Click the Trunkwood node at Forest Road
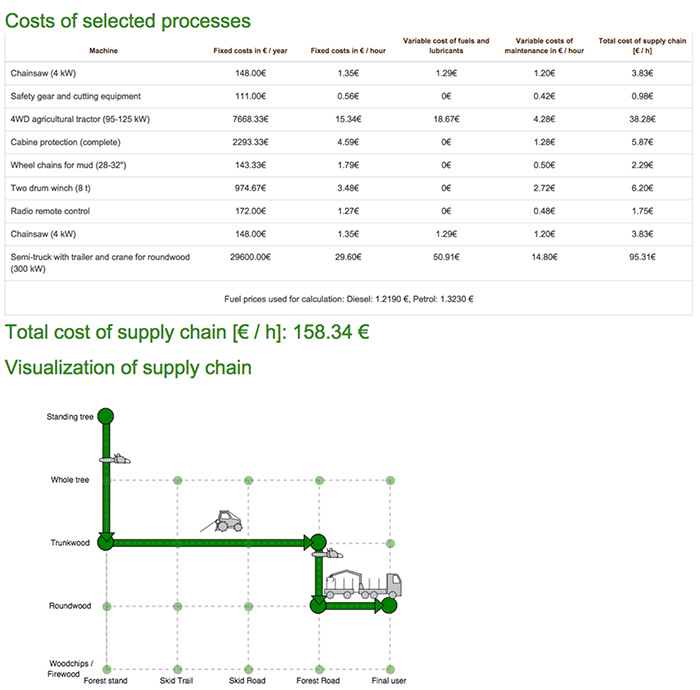Image resolution: width=700 pixels, height=690 pixels. click(318, 543)
